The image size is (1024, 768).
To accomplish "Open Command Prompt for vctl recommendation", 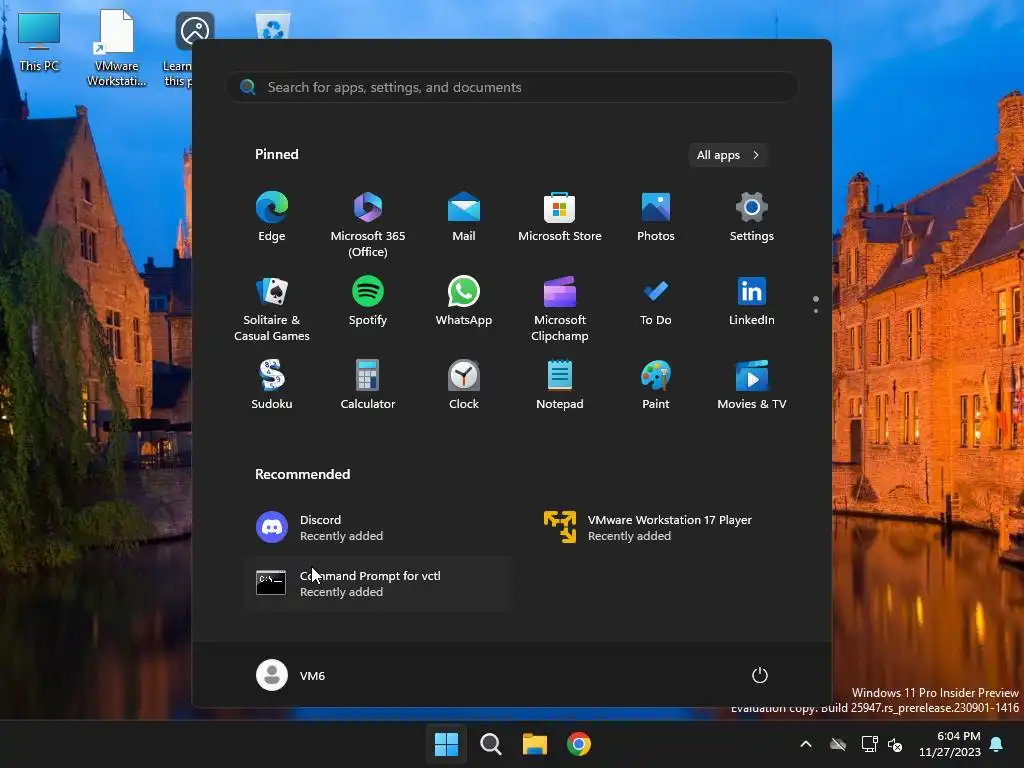I will coord(378,584).
